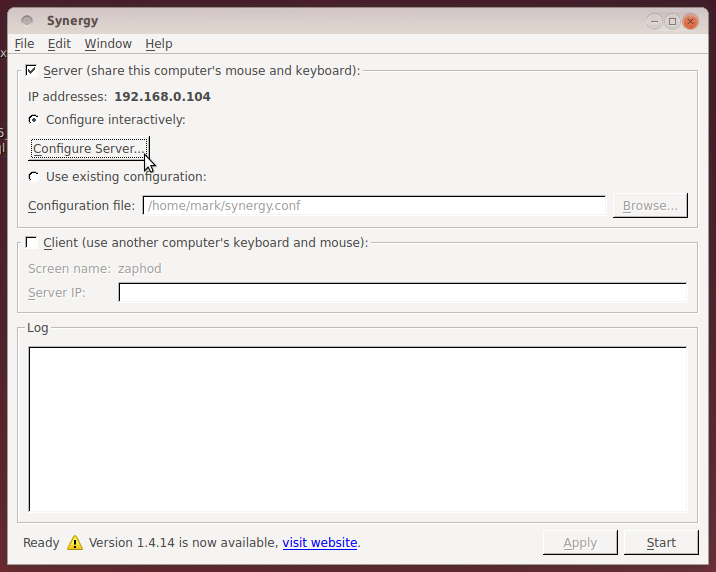716x572 pixels.
Task: Click the Configure Server button
Action: (x=89, y=149)
